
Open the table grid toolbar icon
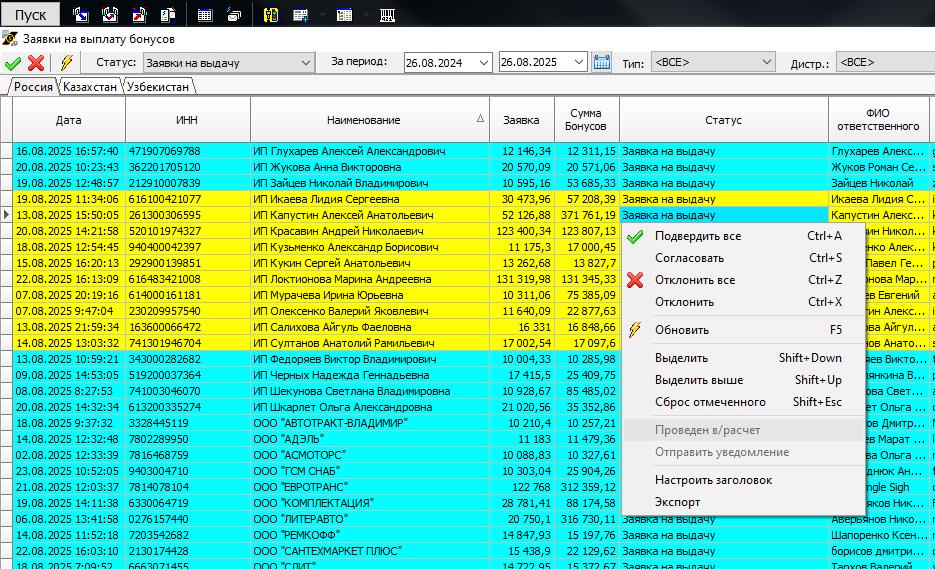click(205, 15)
